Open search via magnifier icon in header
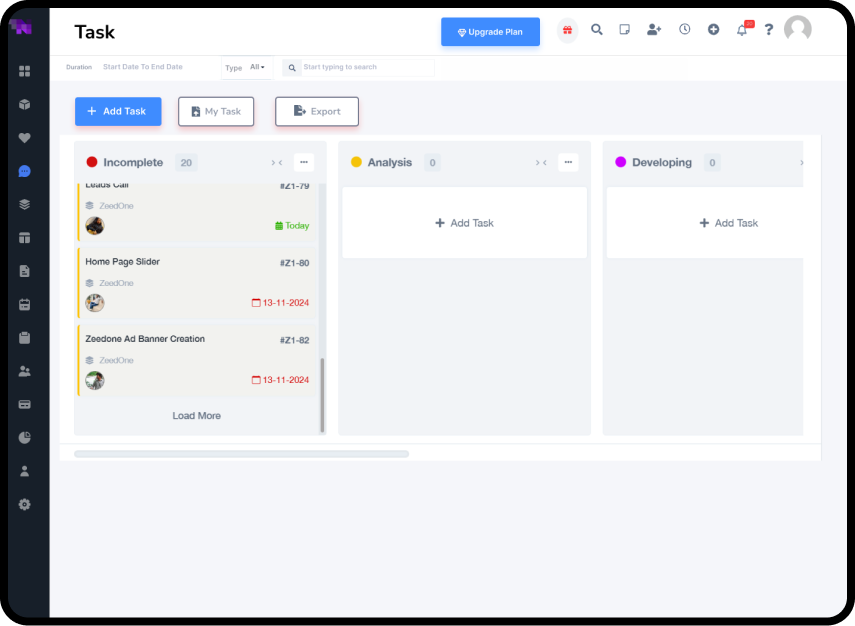The height and width of the screenshot is (626, 855). point(597,29)
